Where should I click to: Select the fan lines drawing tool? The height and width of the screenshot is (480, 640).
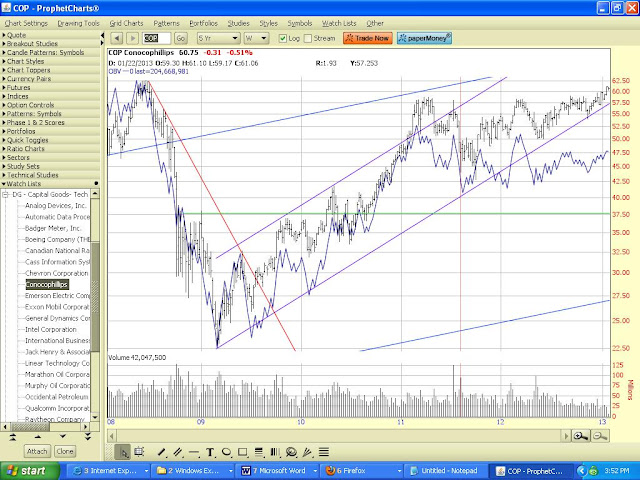click(x=307, y=452)
